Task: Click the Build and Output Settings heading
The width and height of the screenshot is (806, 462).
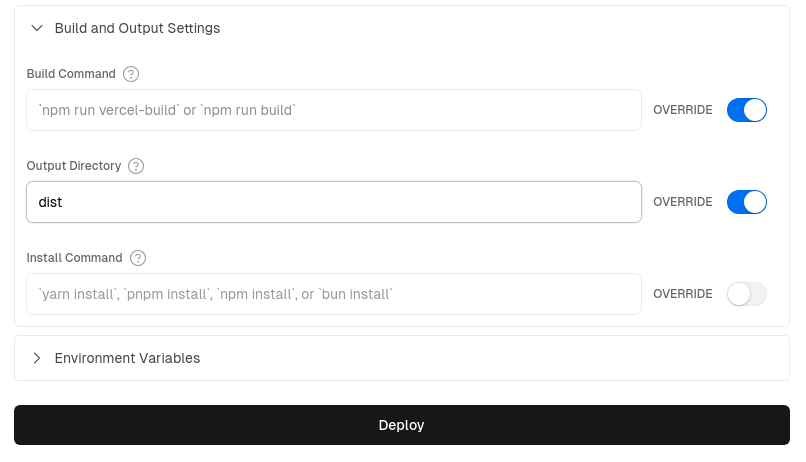Action: click(137, 28)
